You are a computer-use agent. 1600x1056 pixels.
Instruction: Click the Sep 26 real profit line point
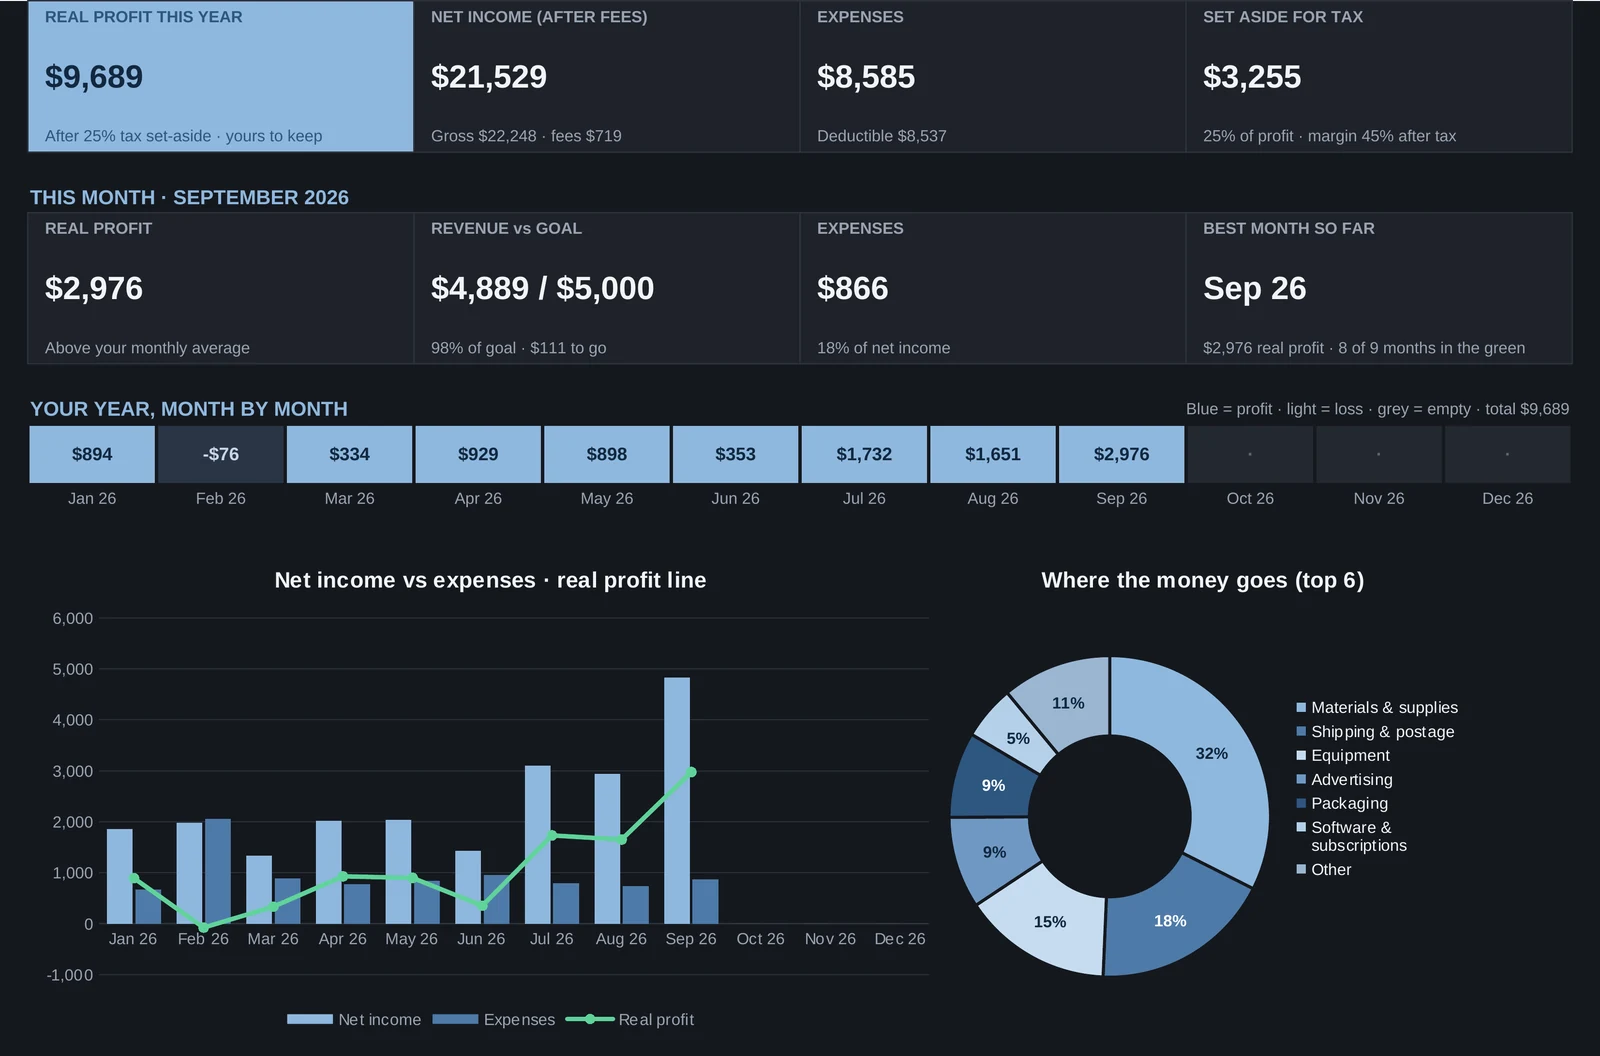tap(691, 772)
